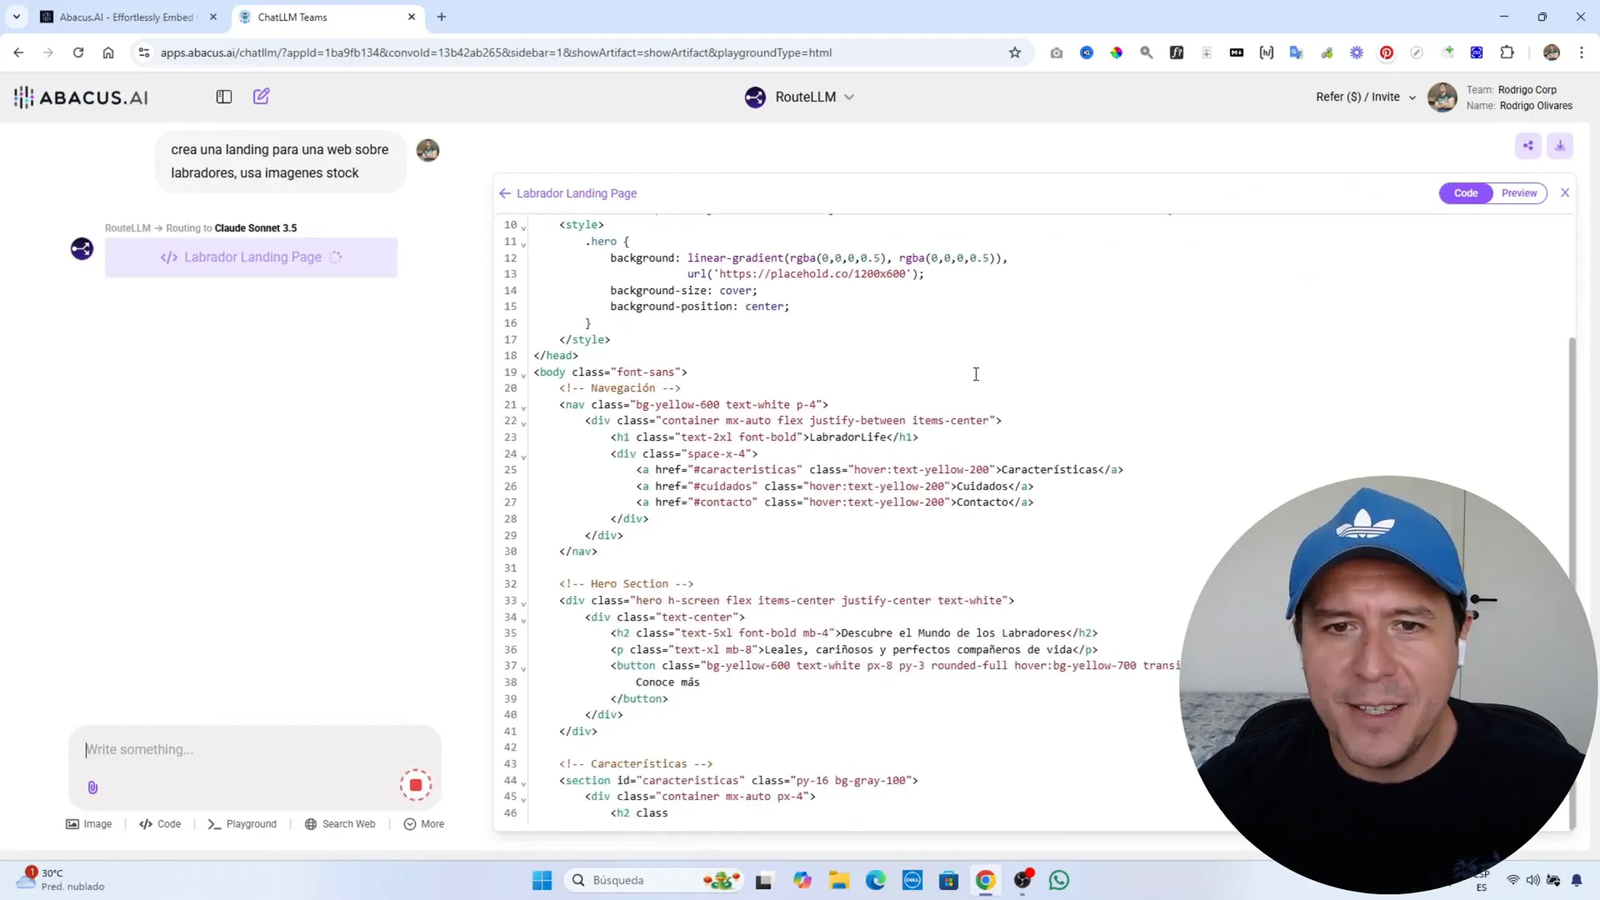1600x900 pixels.
Task: Enable Search Web in the composer toolbar
Action: 340,823
